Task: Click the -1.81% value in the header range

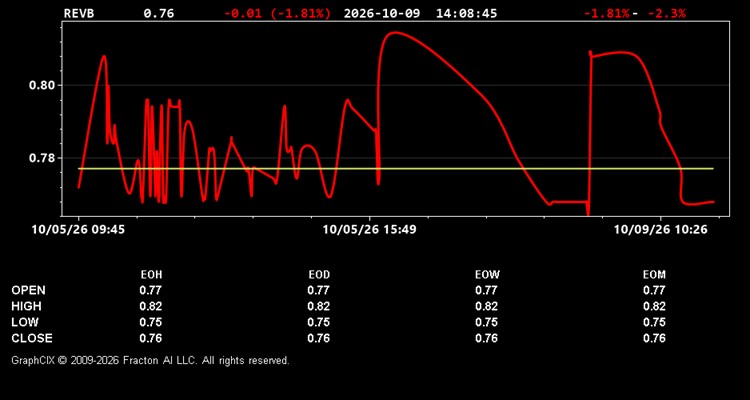Action: coord(607,13)
